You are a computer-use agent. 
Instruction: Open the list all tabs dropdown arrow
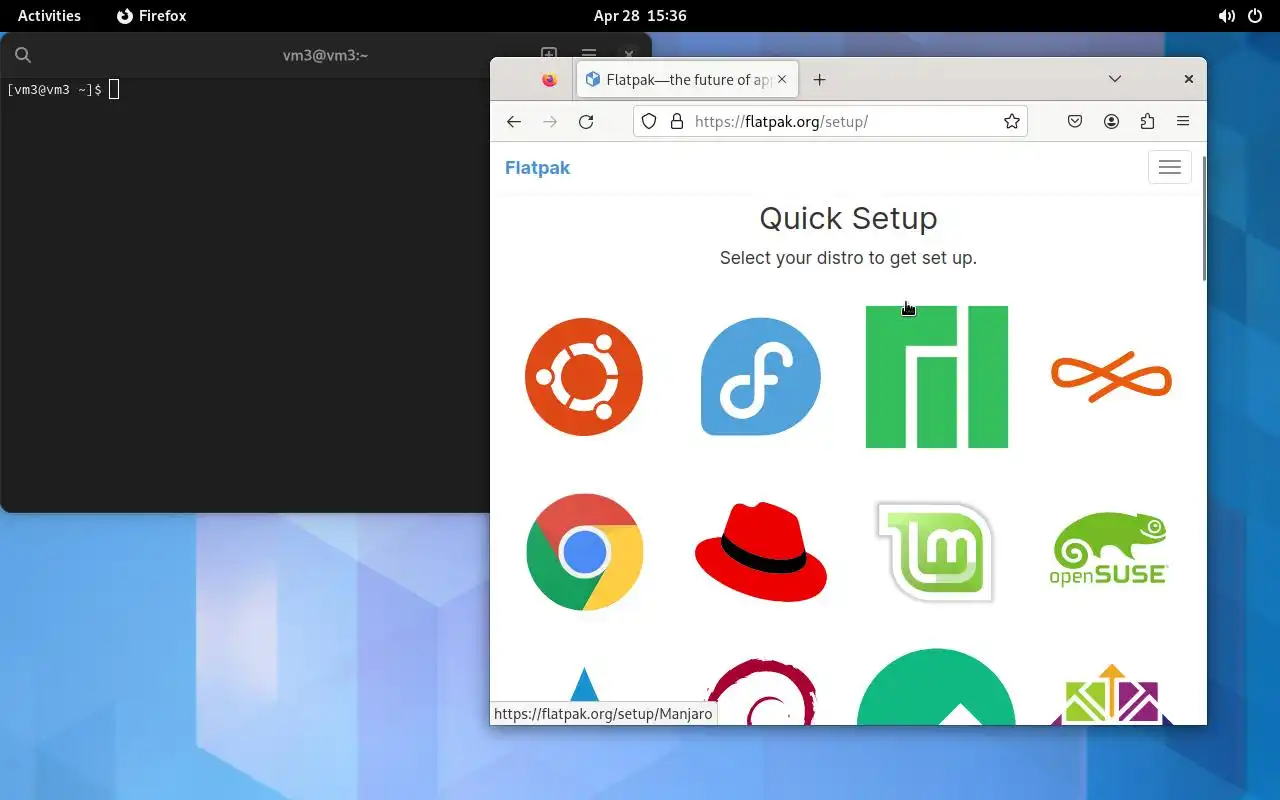pos(1115,79)
